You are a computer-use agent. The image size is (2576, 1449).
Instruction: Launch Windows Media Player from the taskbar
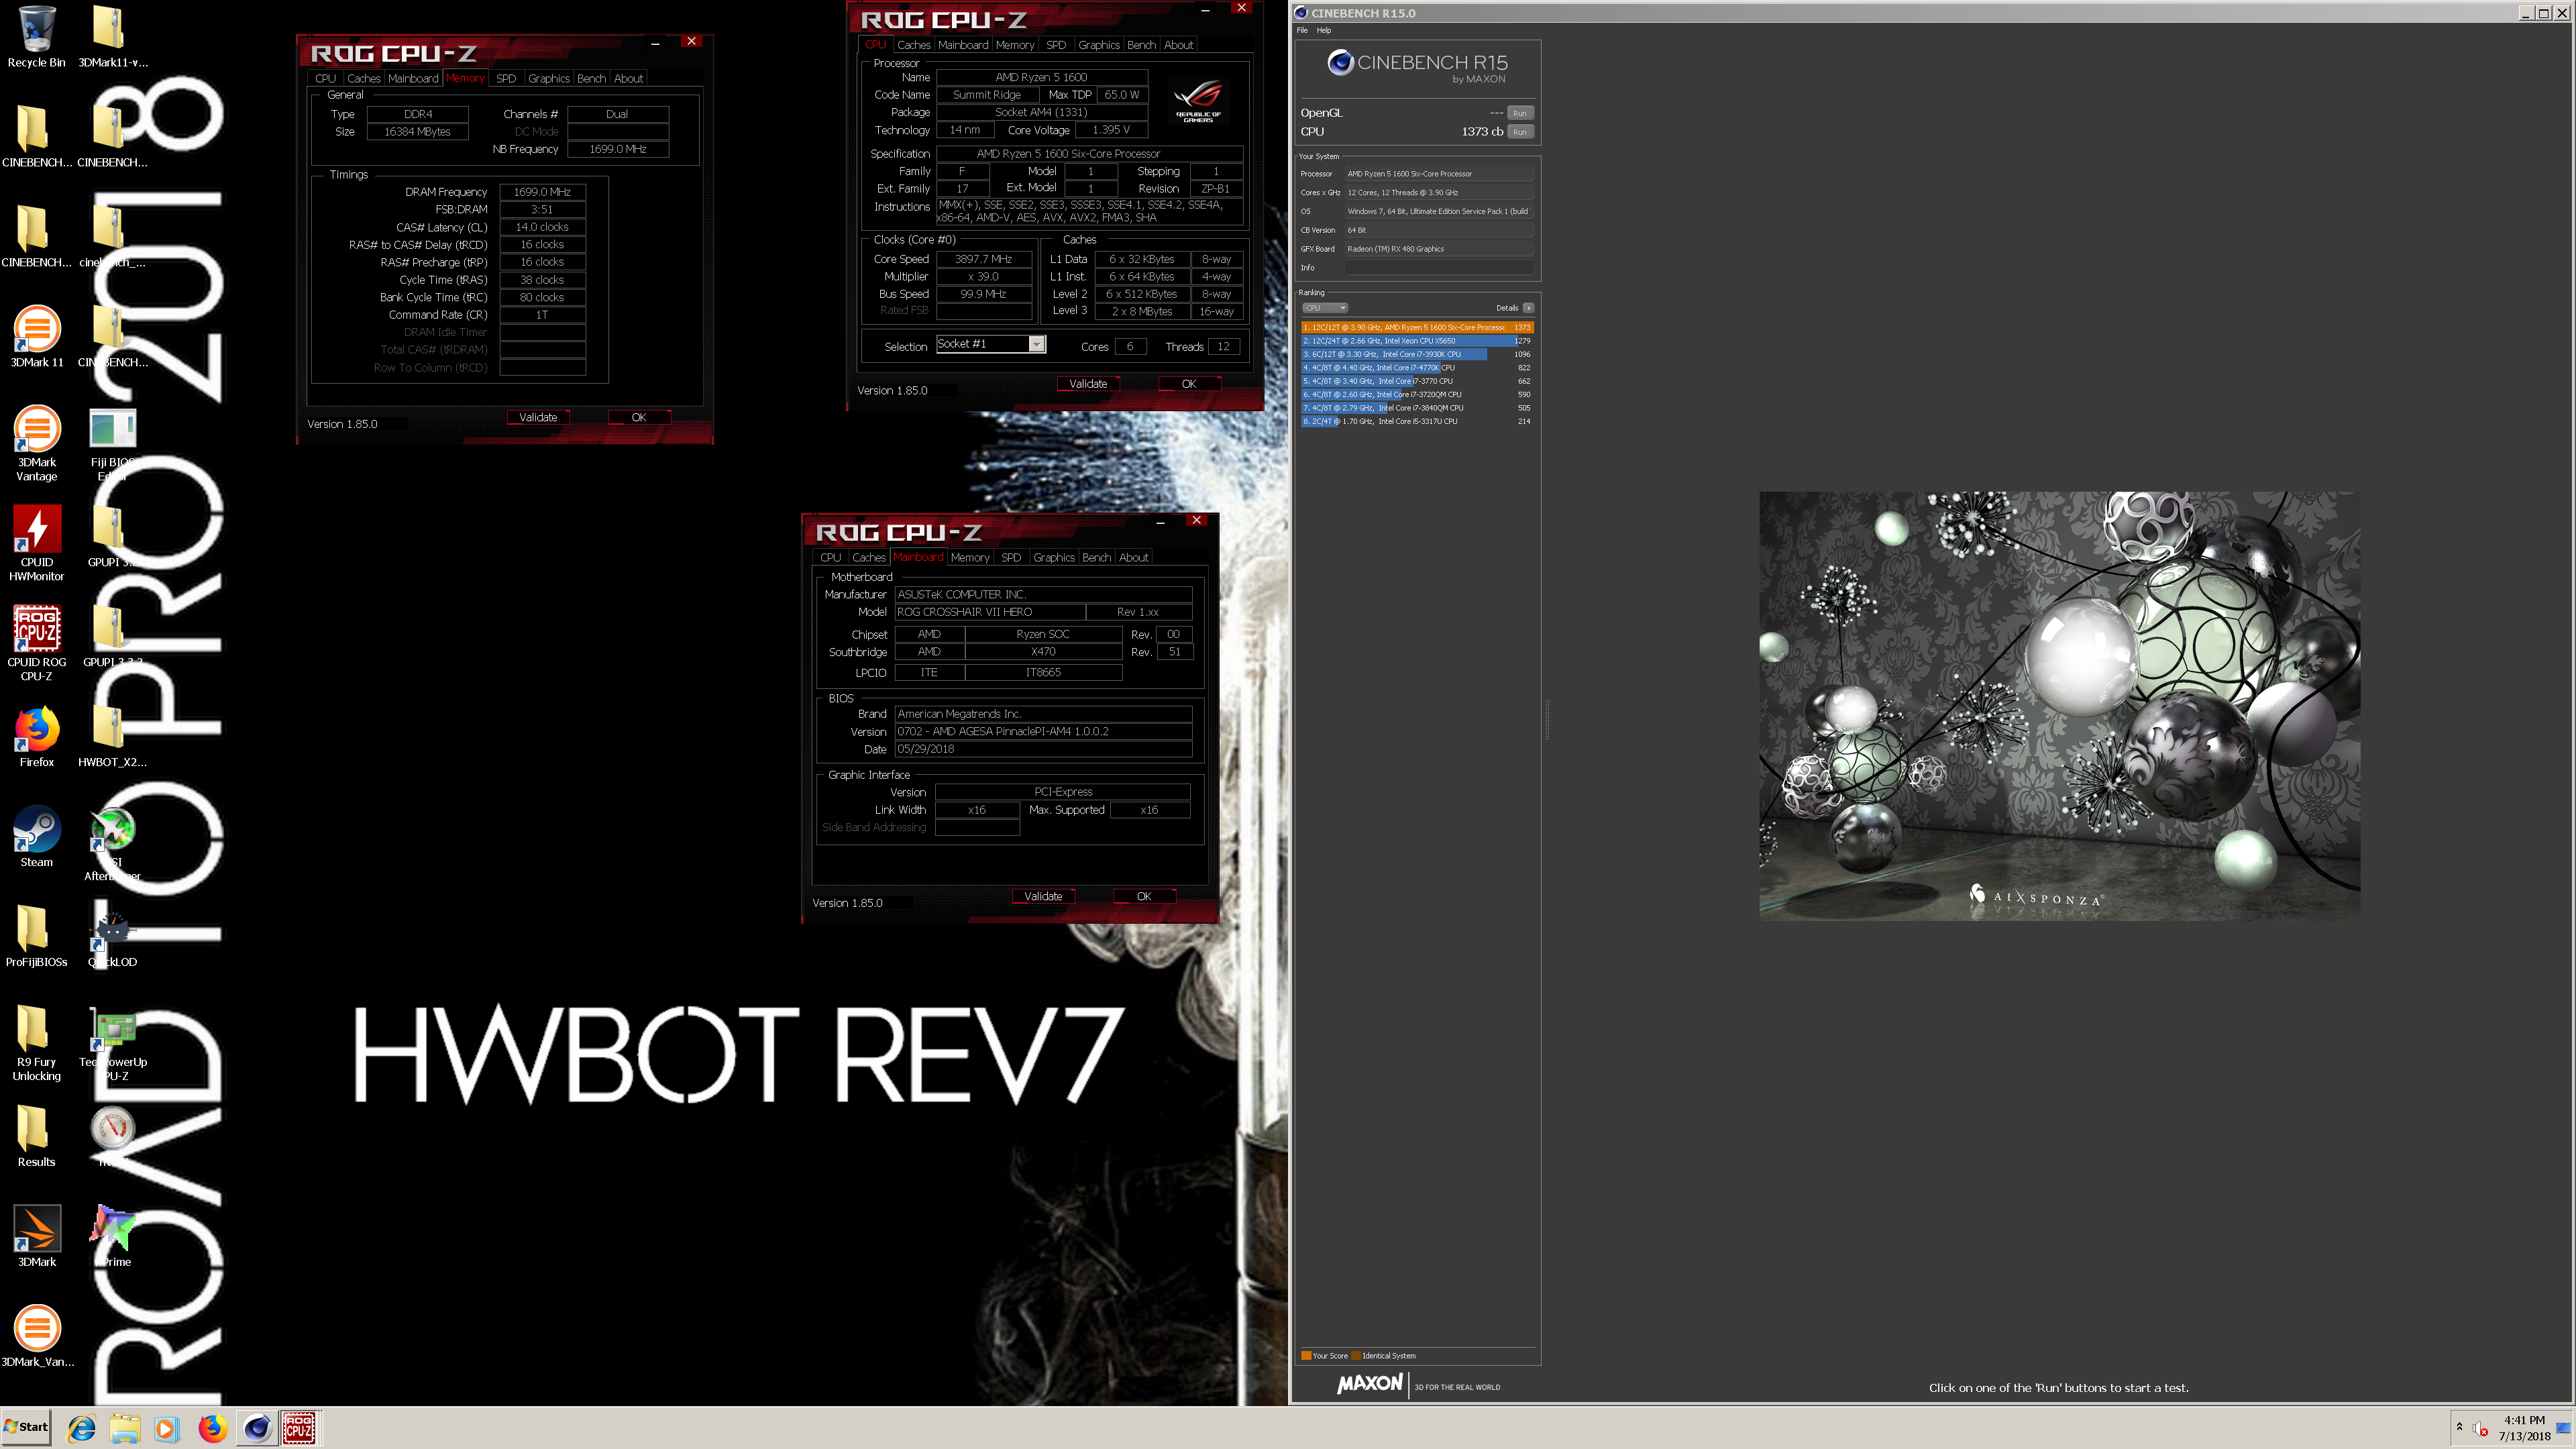167,1428
